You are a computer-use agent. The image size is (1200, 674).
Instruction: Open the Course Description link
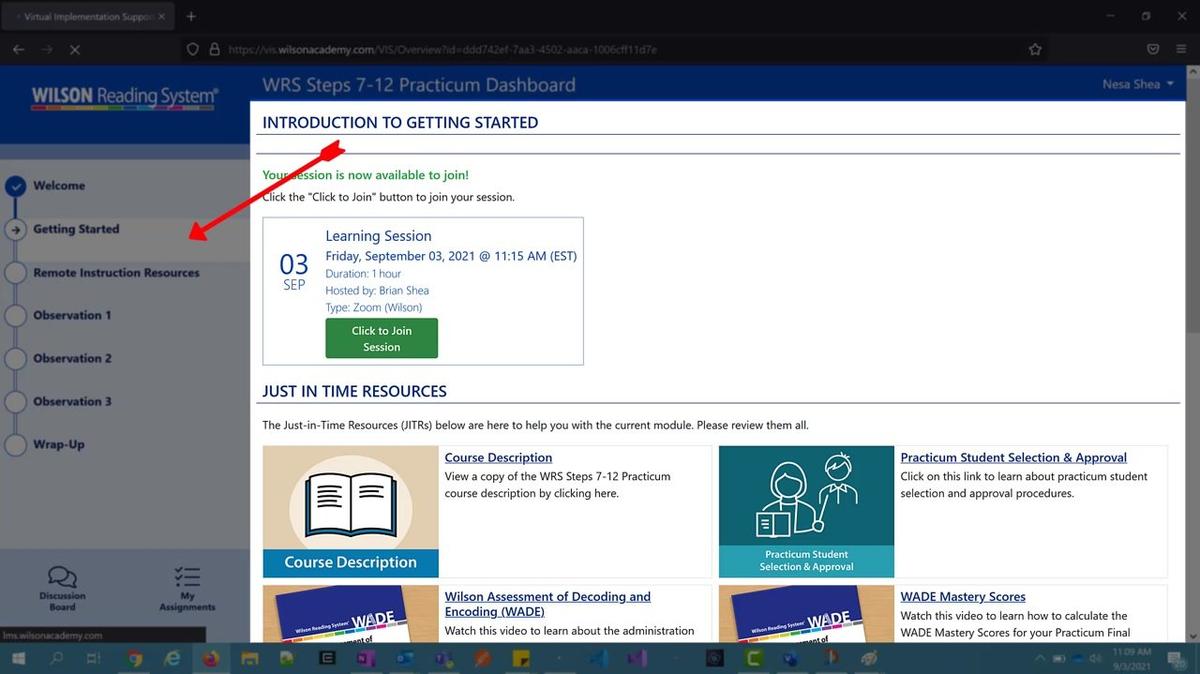(498, 458)
